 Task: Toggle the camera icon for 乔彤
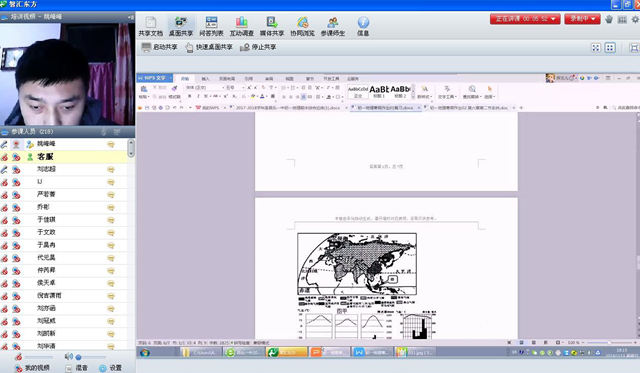click(16, 207)
